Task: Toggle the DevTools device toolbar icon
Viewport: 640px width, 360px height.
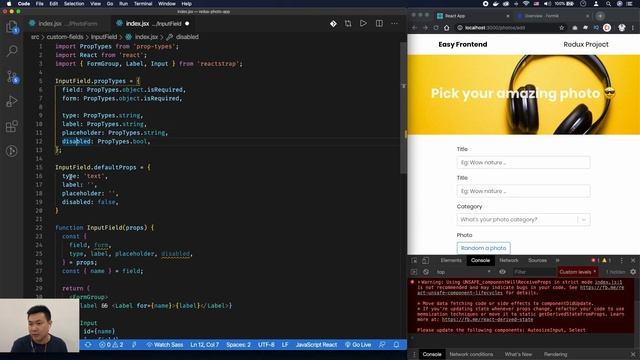Action: coord(425,260)
